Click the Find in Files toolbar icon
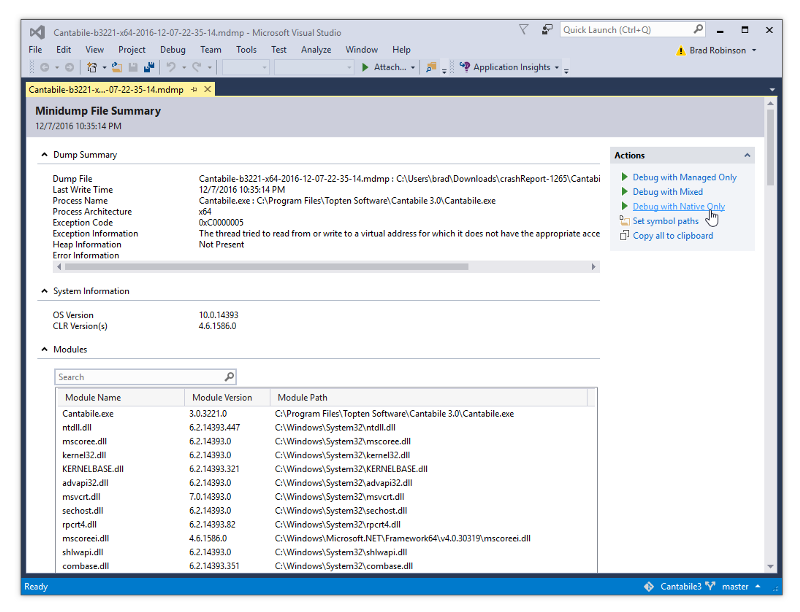 coord(431,67)
